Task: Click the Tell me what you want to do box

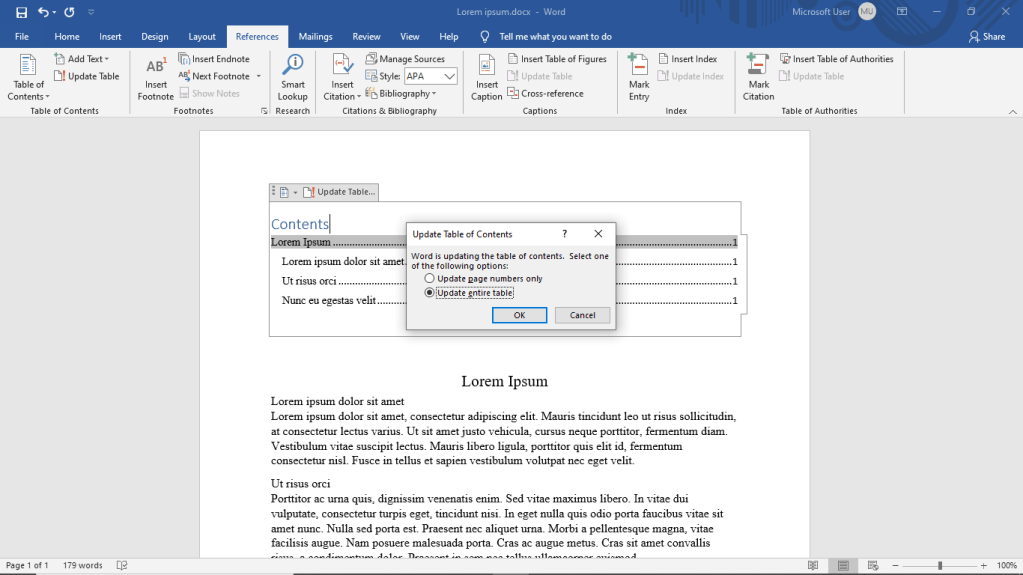Action: [555, 37]
